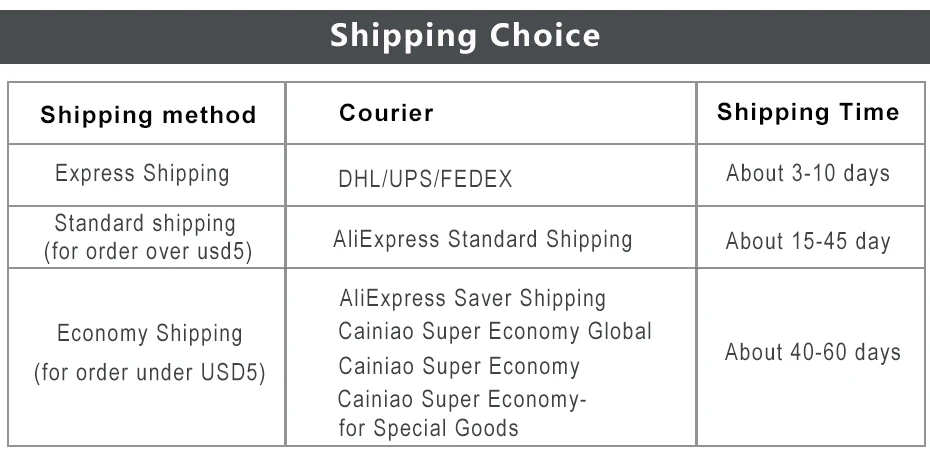Image resolution: width=930 pixels, height=450 pixels.
Task: Select the Shipping method column header
Action: 148,114
